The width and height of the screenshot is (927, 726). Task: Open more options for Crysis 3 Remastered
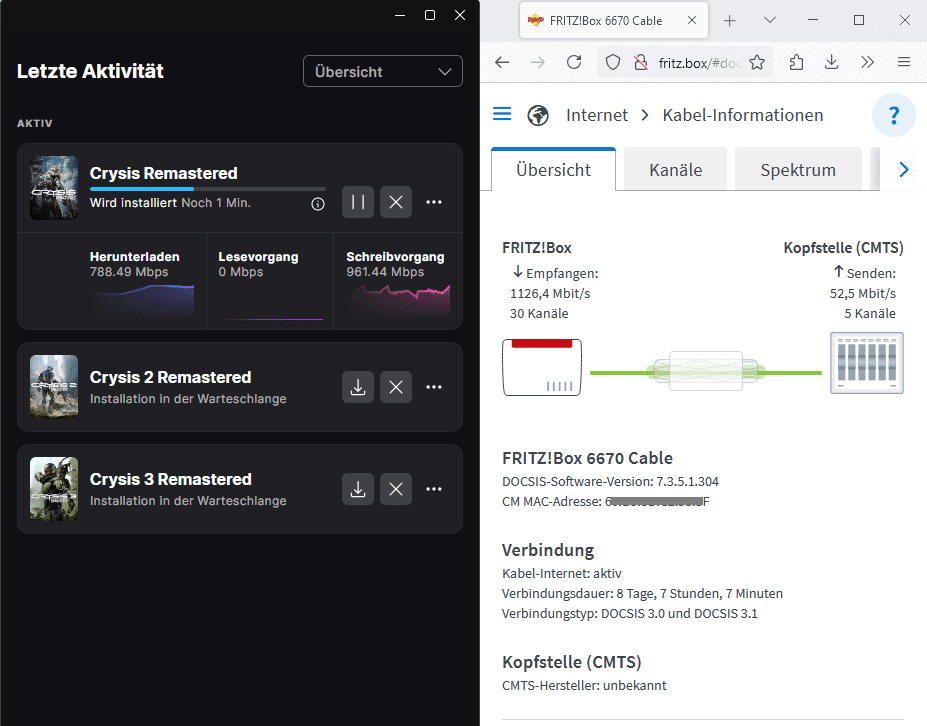coord(434,489)
